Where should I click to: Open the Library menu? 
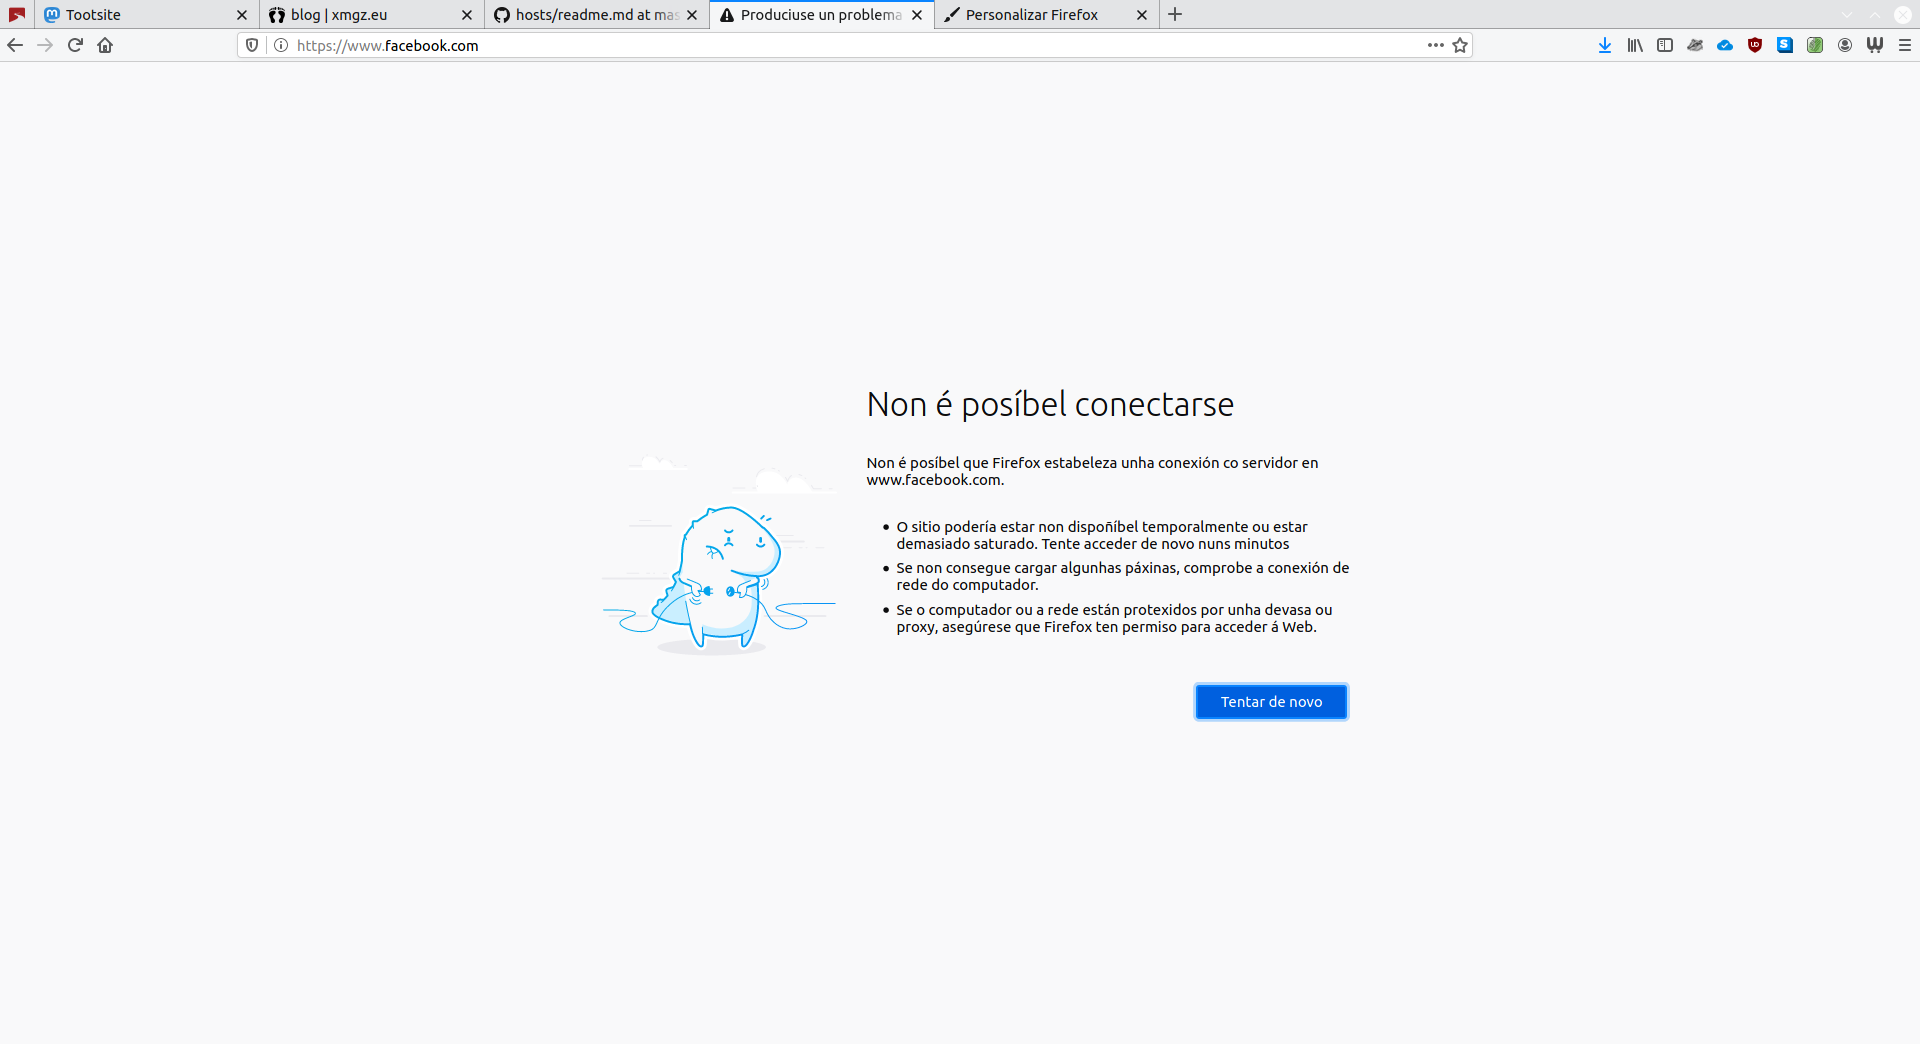click(1635, 45)
